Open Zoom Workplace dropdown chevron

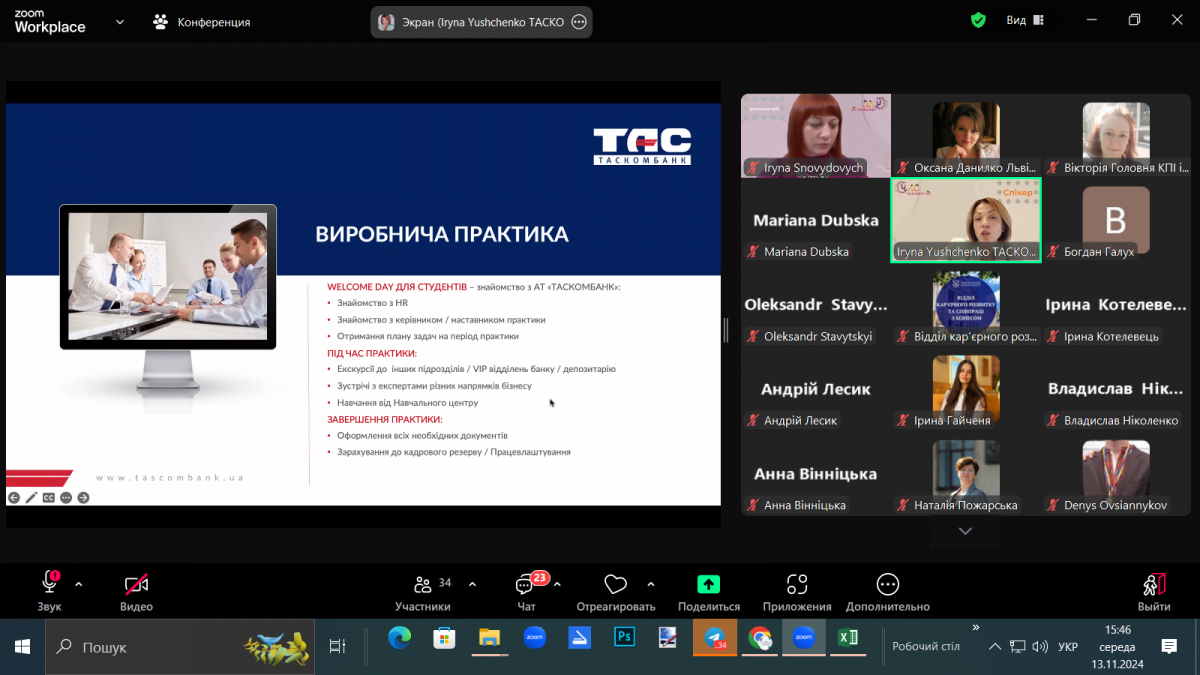(x=120, y=21)
